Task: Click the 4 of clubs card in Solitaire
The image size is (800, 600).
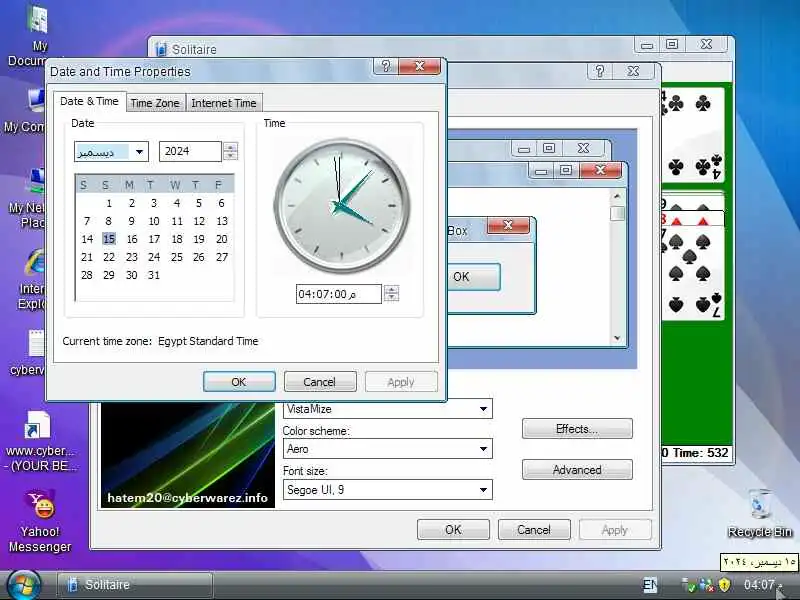Action: point(692,134)
